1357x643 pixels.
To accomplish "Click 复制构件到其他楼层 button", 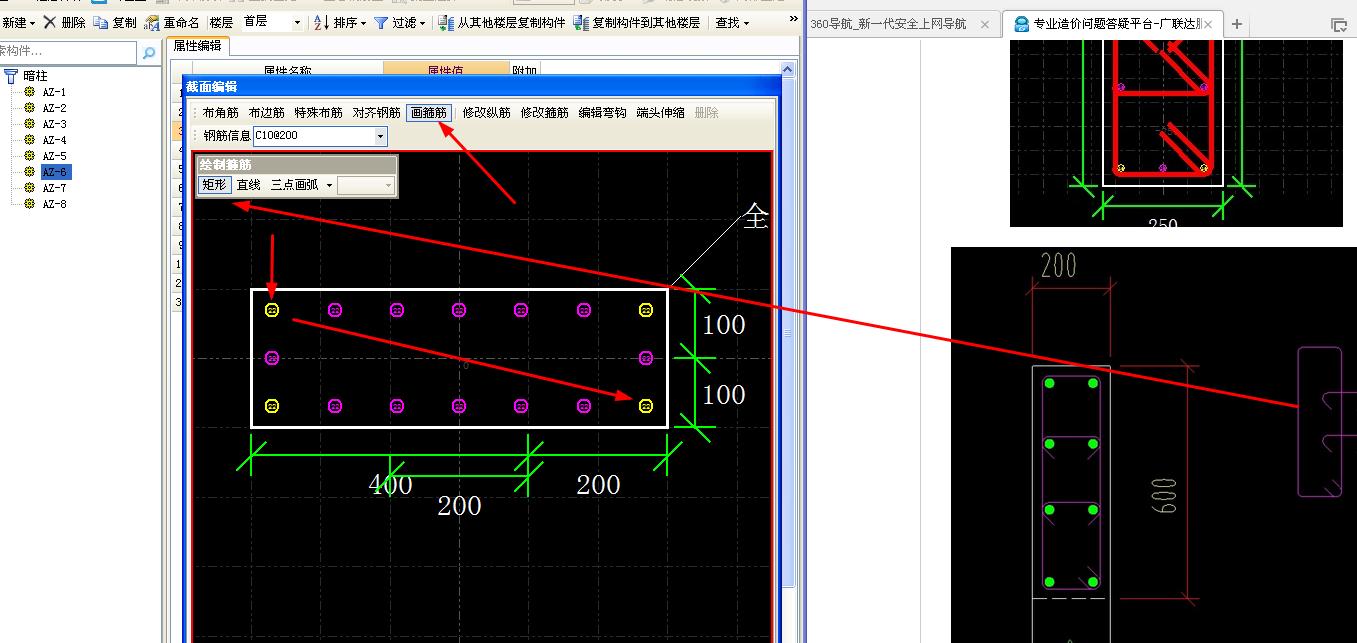I will (637, 22).
